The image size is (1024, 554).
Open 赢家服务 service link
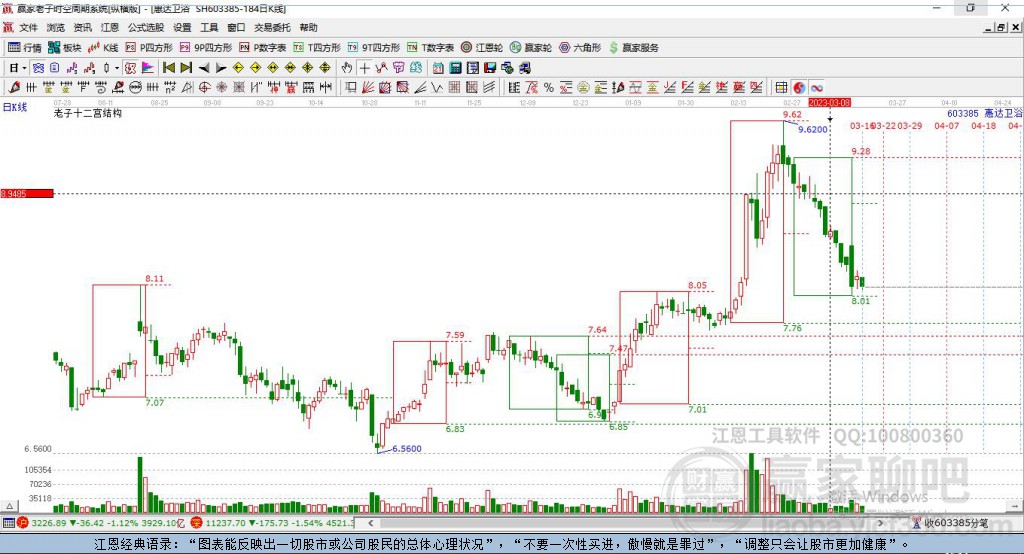(x=634, y=48)
